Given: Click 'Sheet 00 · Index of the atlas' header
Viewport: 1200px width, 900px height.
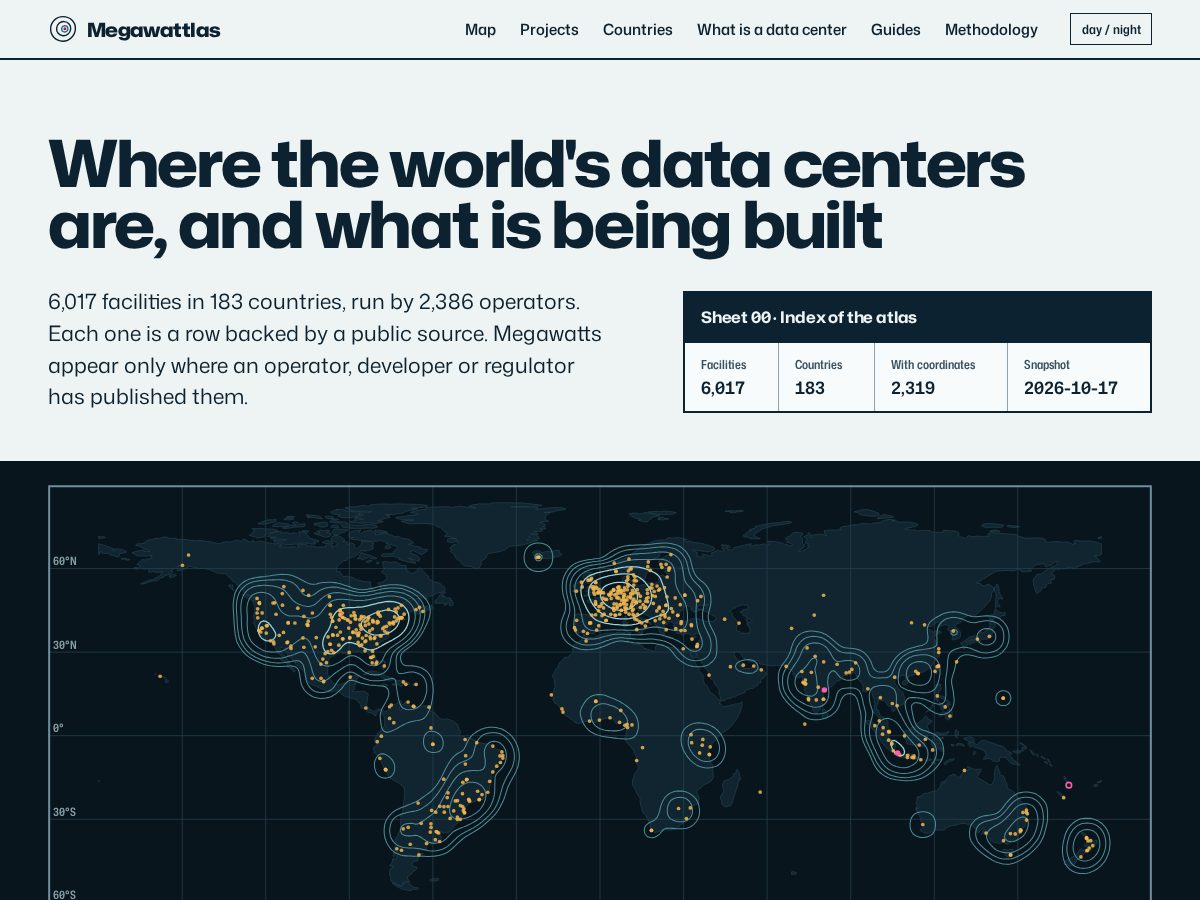Looking at the screenshot, I should coord(917,317).
